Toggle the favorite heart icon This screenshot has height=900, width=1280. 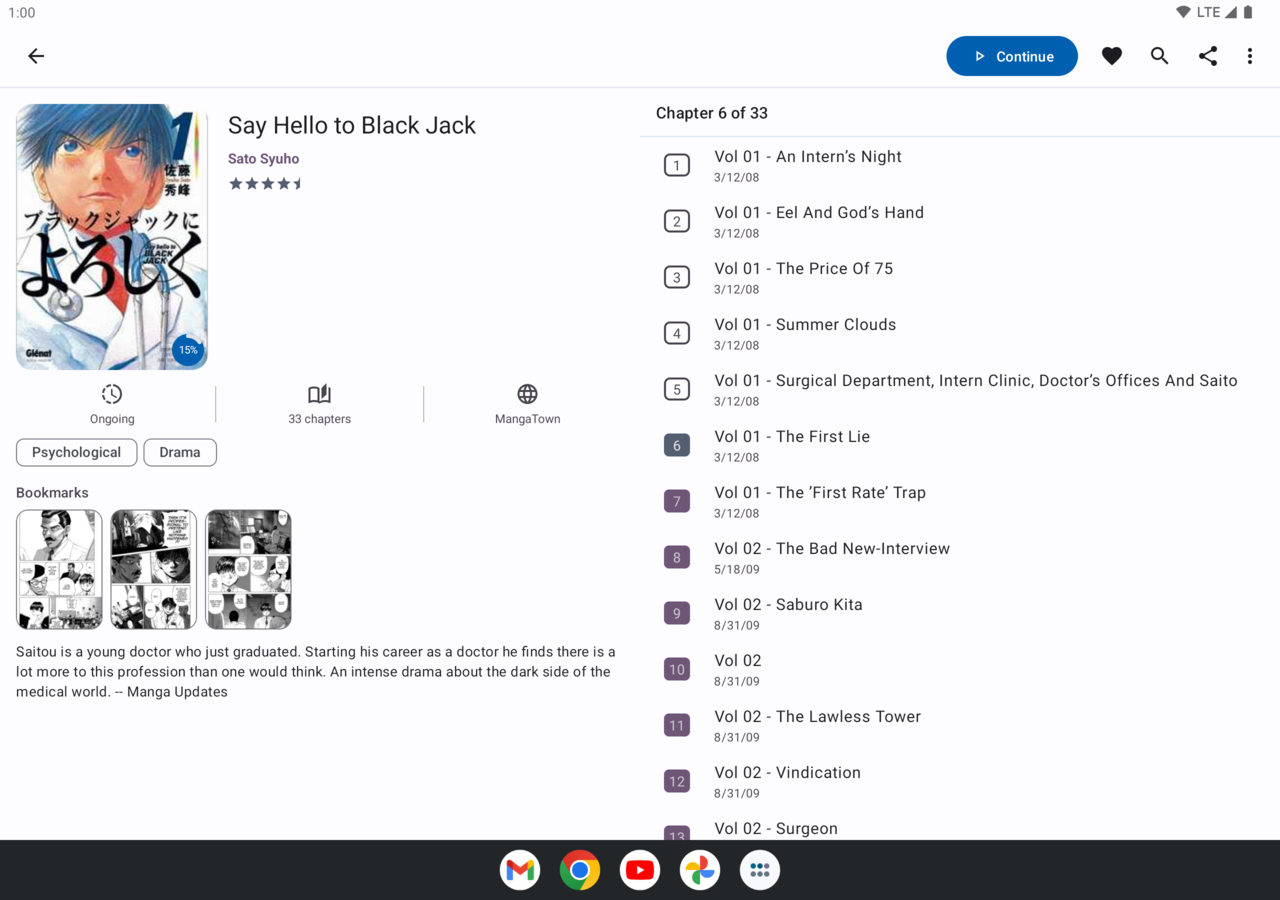(x=1111, y=56)
